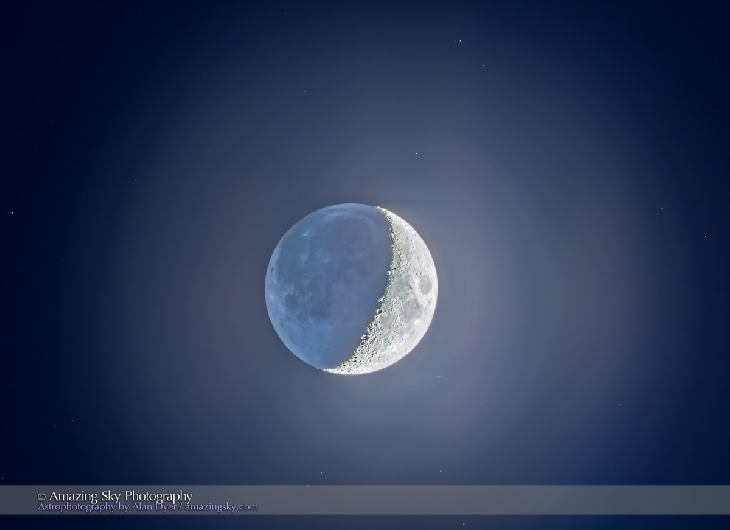Click the star just below the Moon's right side
730x530 pixels.
[x=437, y=378]
